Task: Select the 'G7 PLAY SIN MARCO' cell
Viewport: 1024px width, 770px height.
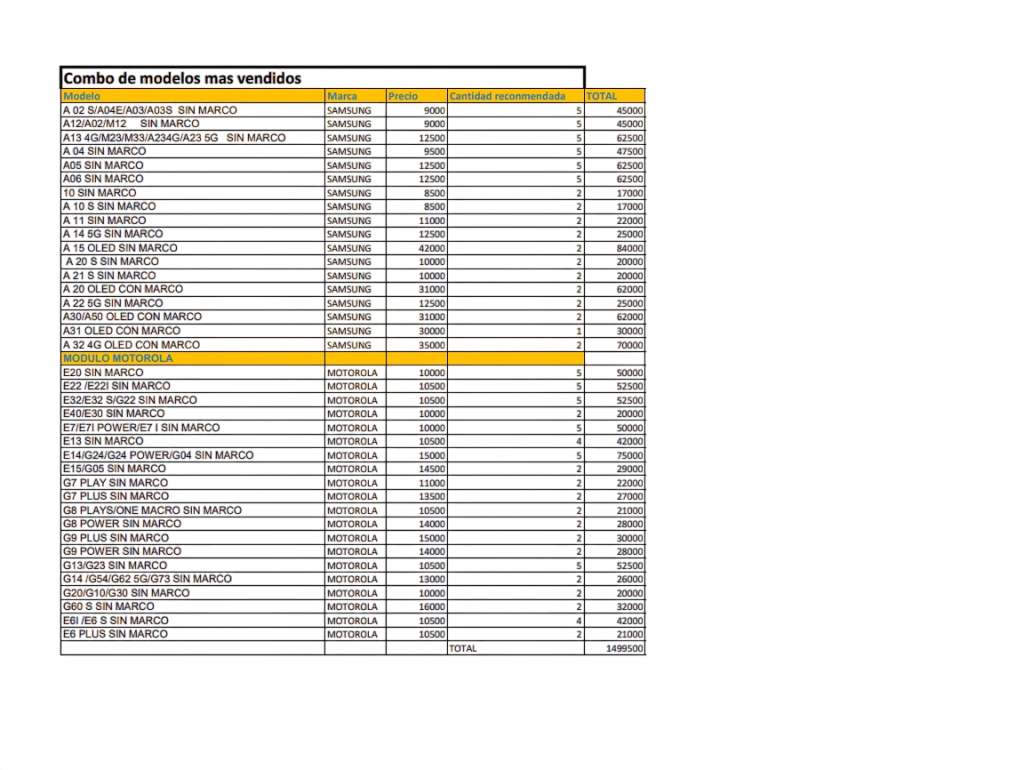Action: point(116,483)
